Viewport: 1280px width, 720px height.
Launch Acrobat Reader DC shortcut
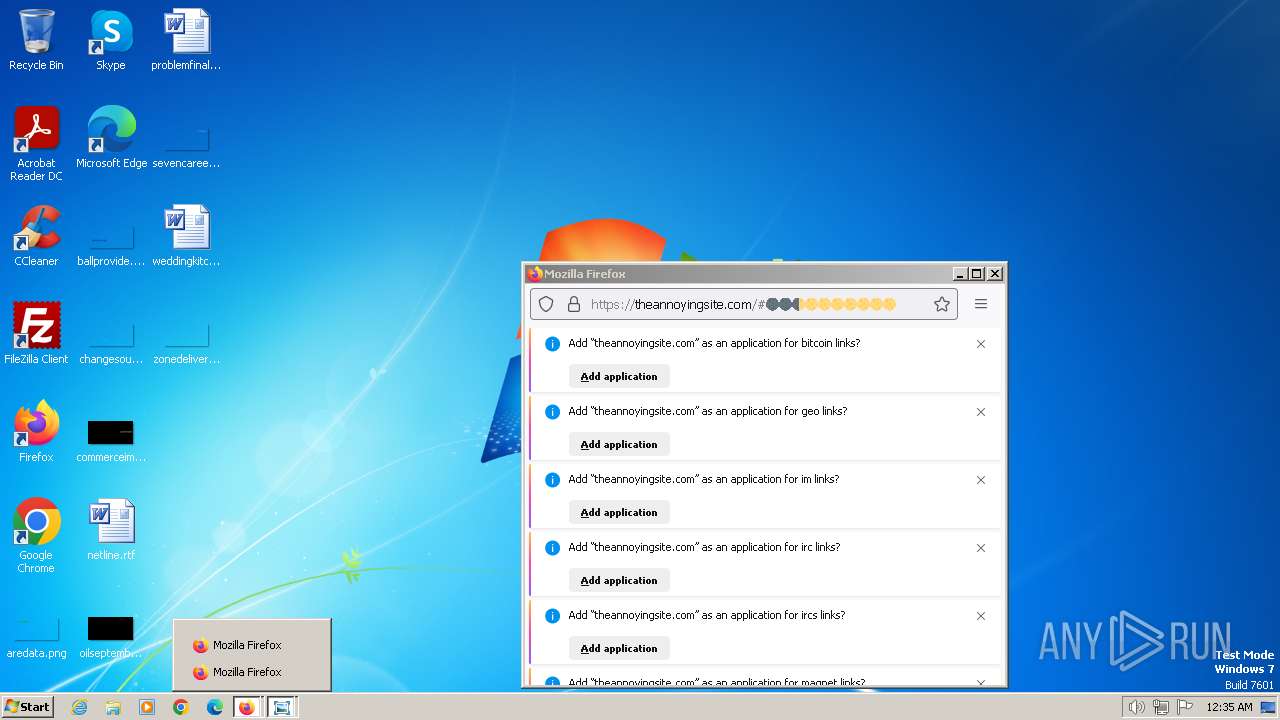36,143
